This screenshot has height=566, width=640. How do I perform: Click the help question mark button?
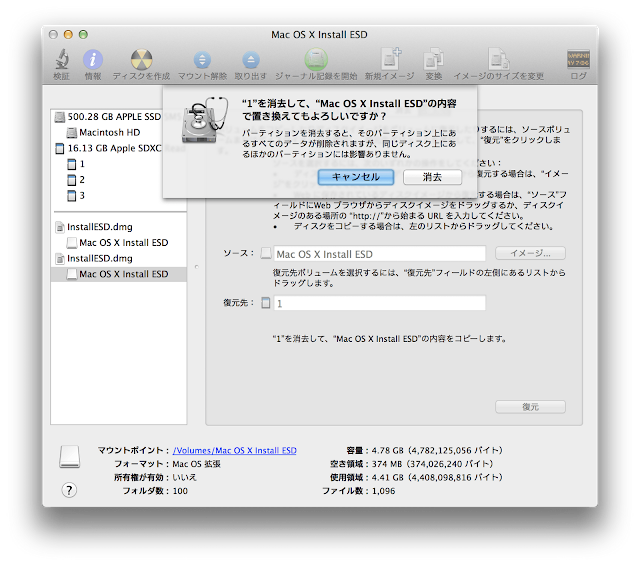point(69,490)
